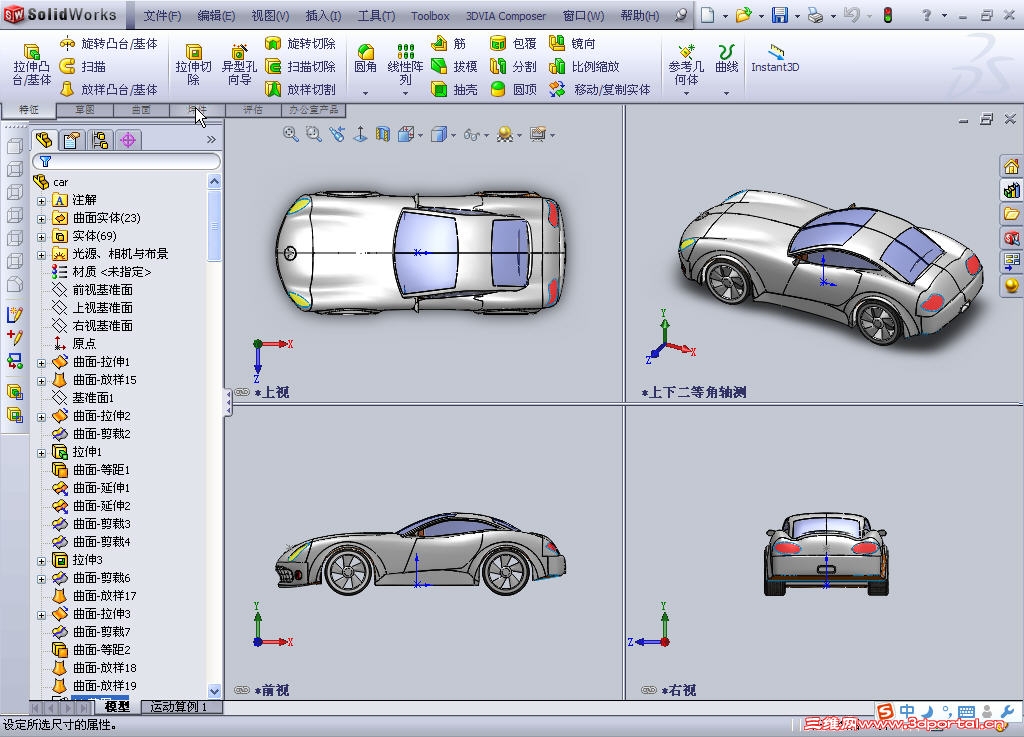Select the Swept Cut (扫描切除) tool
Screen dimensions: 1024x737
point(300,67)
